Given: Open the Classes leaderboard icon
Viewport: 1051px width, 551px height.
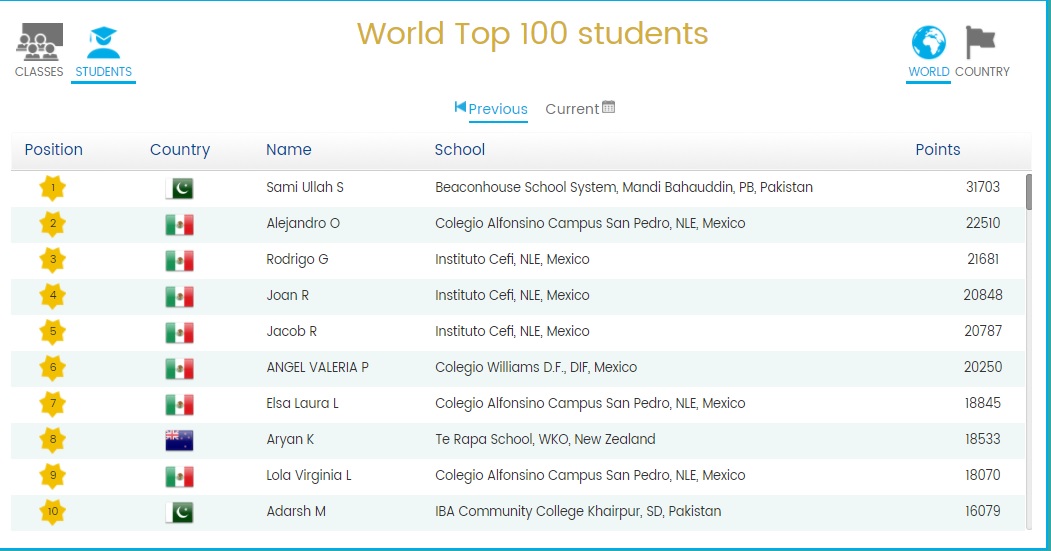Looking at the screenshot, I should pyautogui.click(x=40, y=42).
